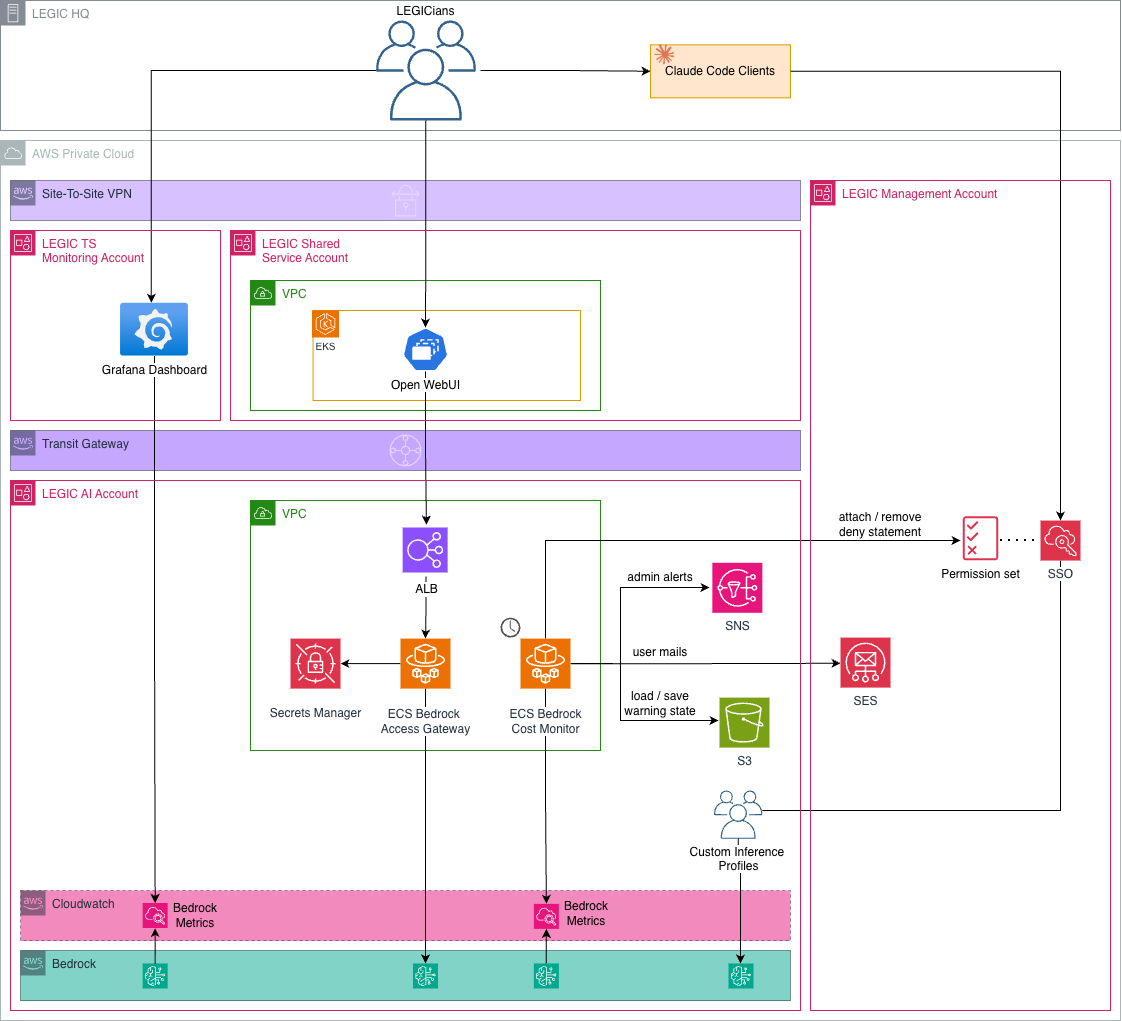Select the SES email icon
Screen dimensions: 1122x1021
(865, 663)
